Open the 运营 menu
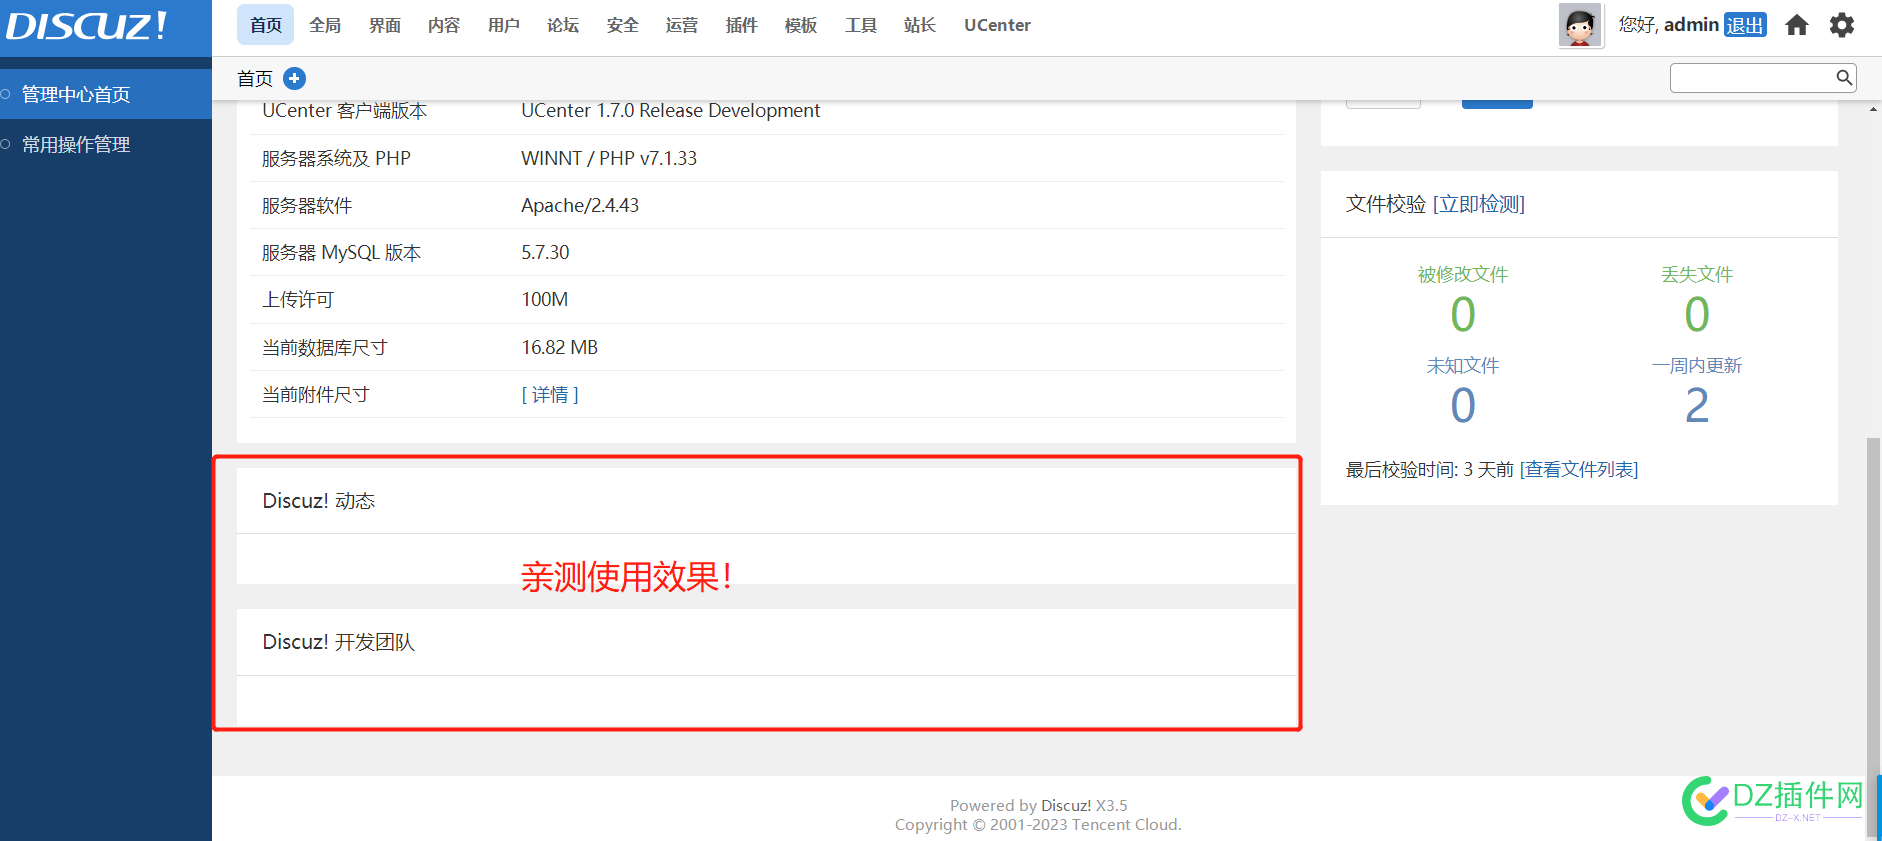This screenshot has height=841, width=1882. (682, 25)
